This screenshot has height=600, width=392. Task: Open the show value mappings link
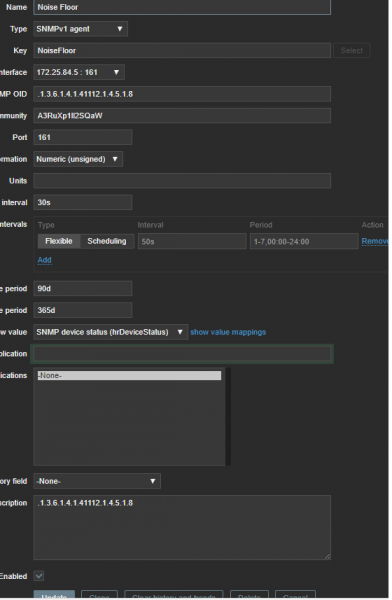click(x=228, y=332)
